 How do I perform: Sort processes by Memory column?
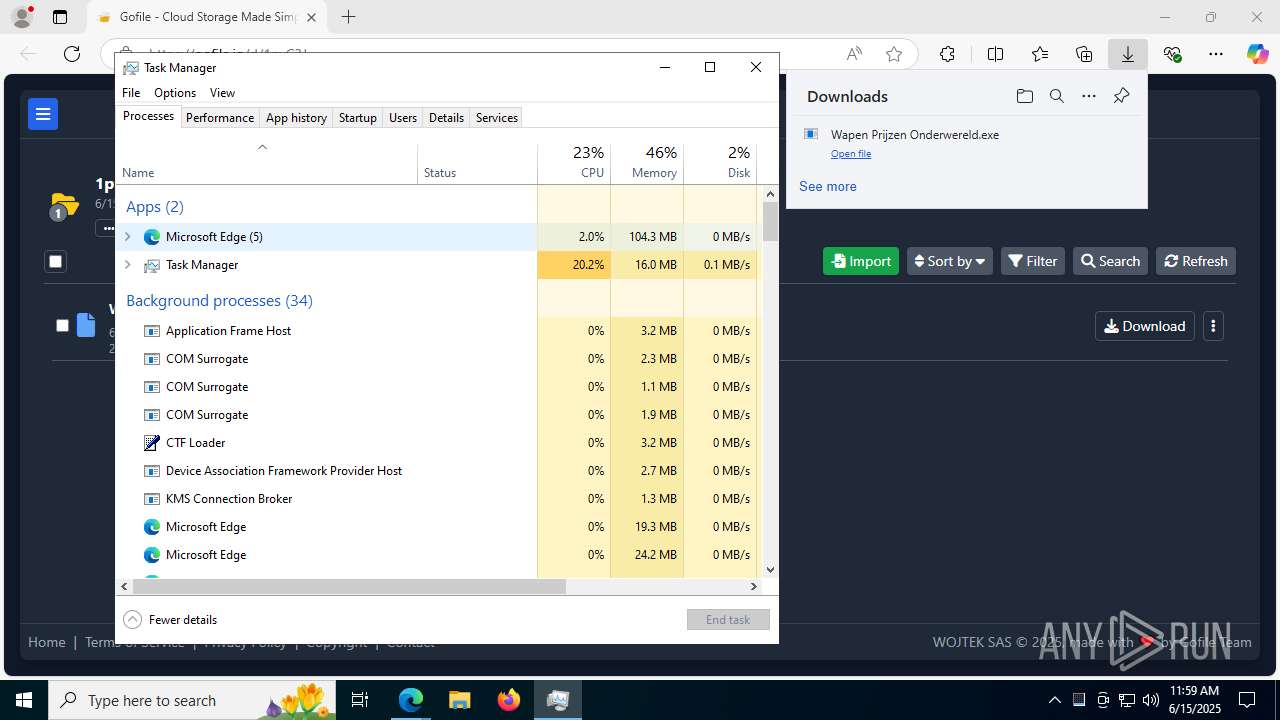tap(647, 161)
